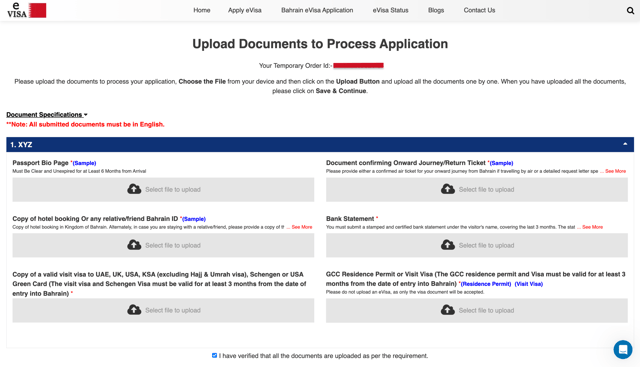
Task: Open the search magnifier icon
Action: pyautogui.click(x=630, y=11)
